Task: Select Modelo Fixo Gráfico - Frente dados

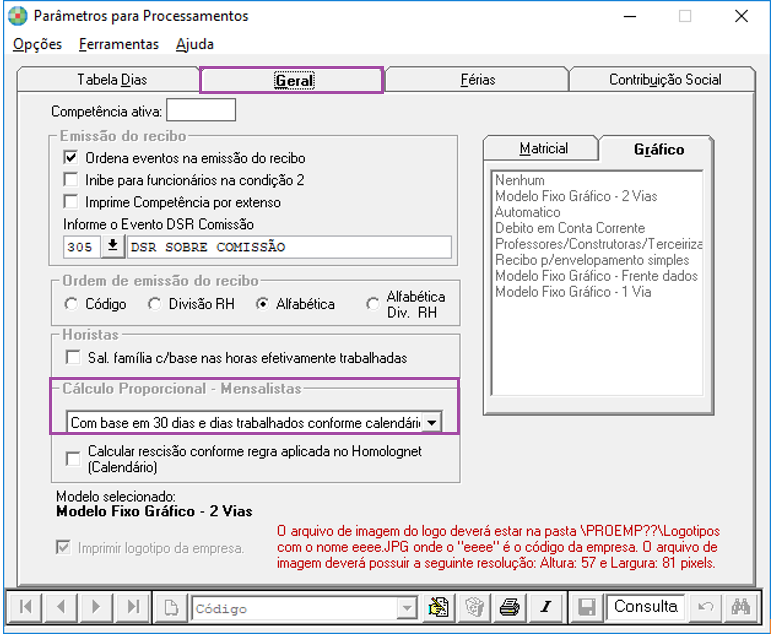Action: tap(596, 276)
